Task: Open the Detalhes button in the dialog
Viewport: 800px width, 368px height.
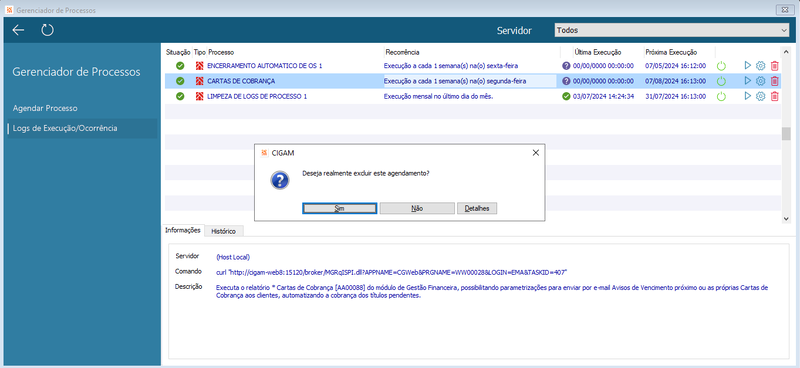Action: pos(477,208)
